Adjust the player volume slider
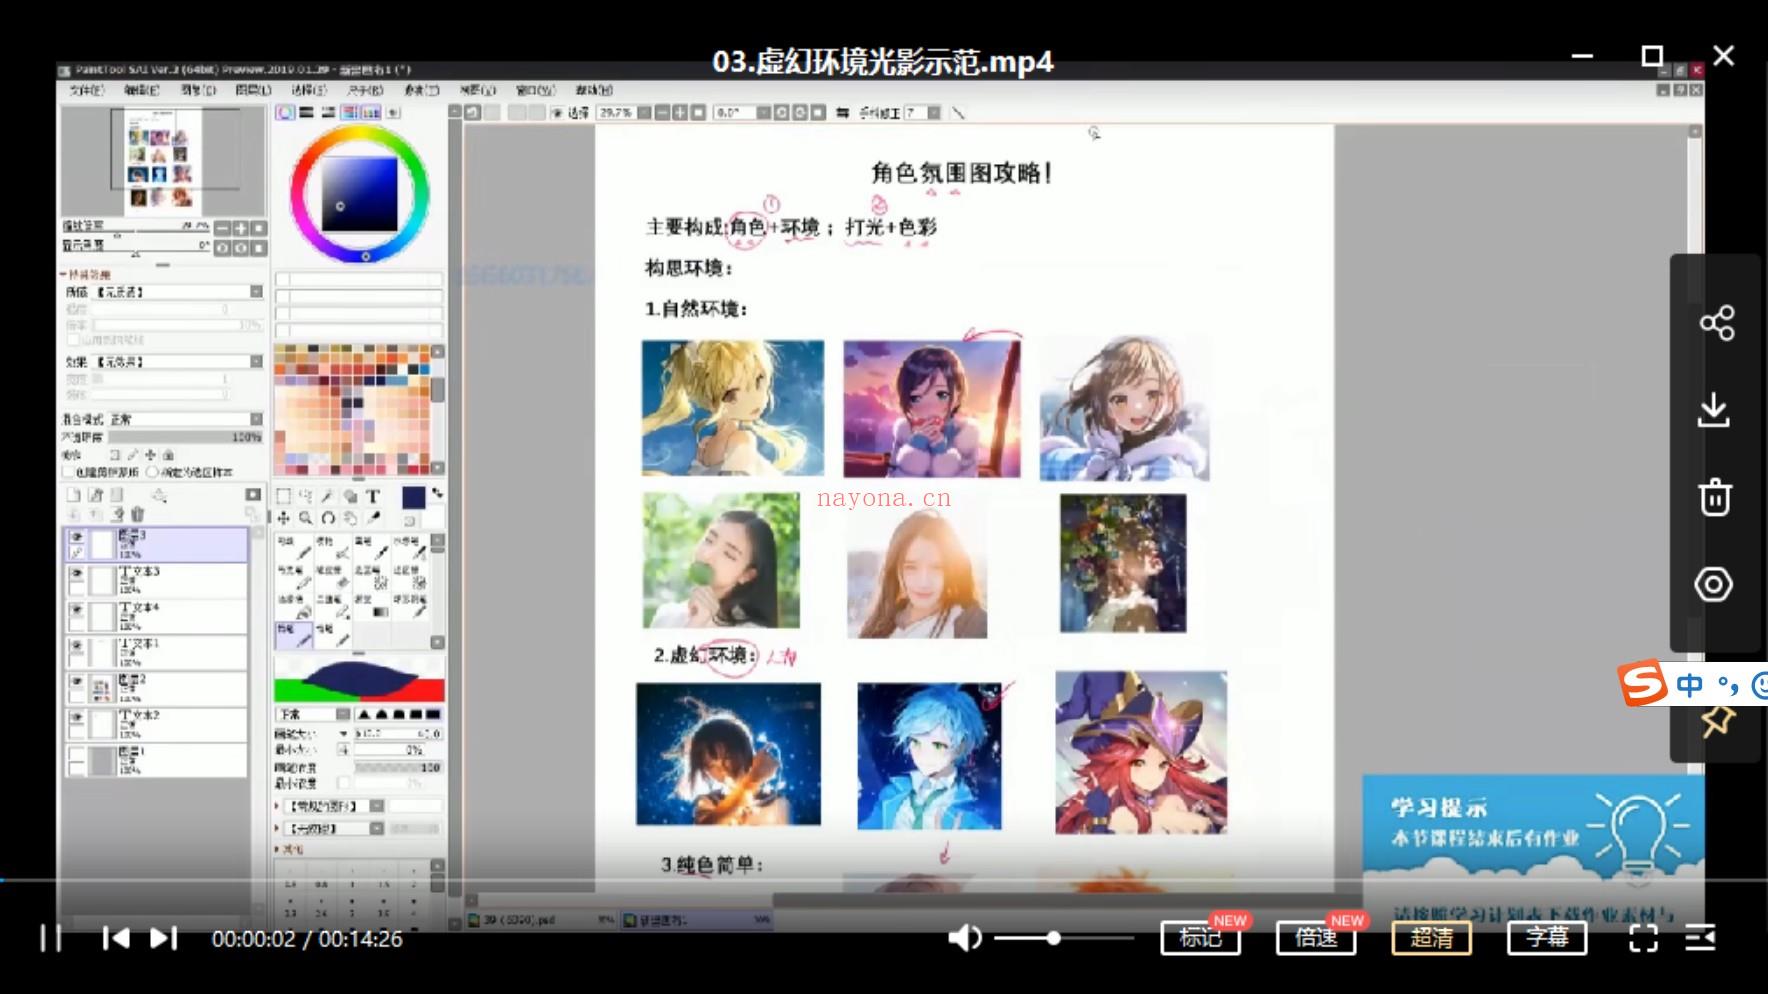 pos(1064,938)
